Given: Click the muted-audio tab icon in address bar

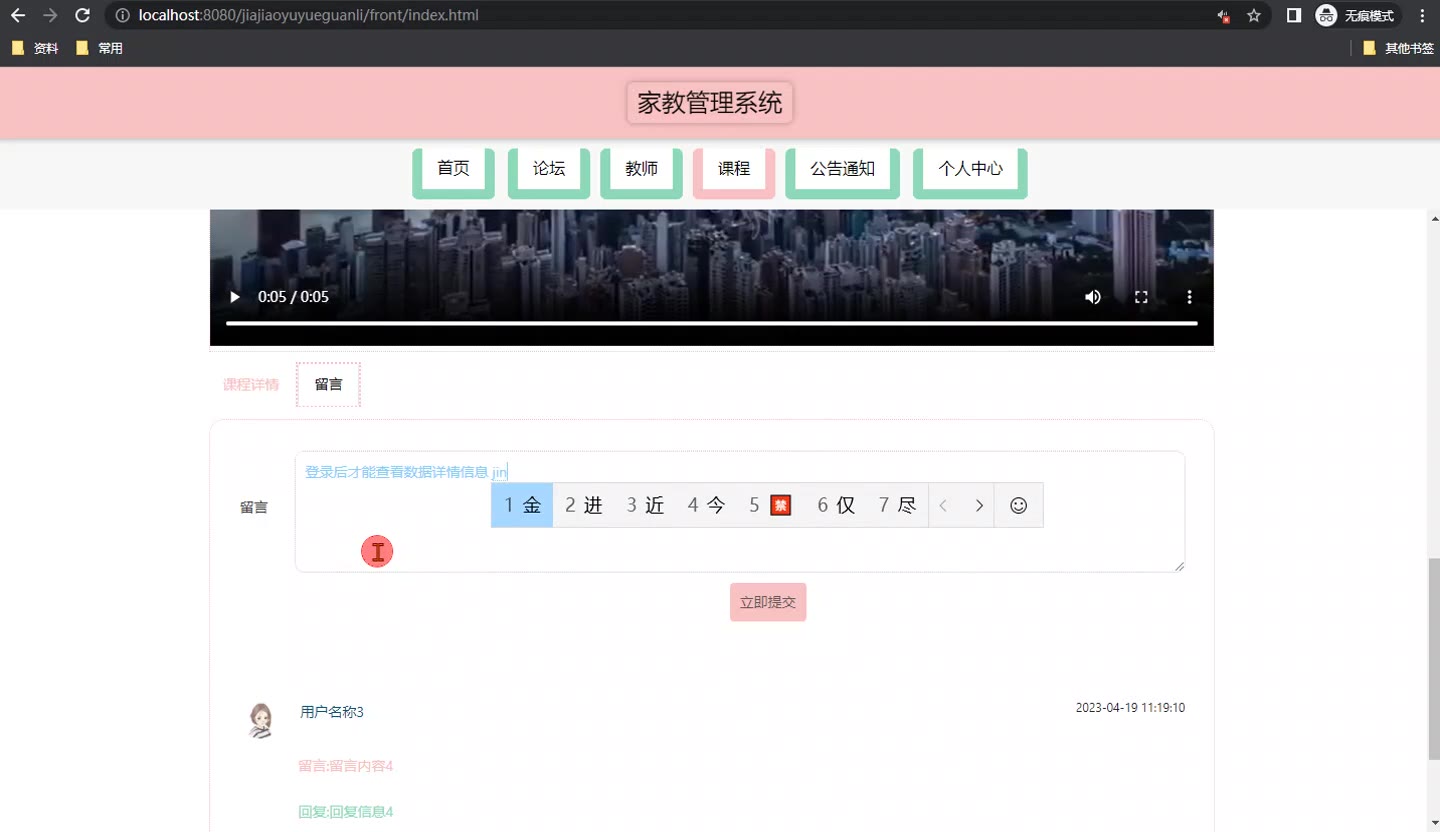Looking at the screenshot, I should pos(1223,16).
